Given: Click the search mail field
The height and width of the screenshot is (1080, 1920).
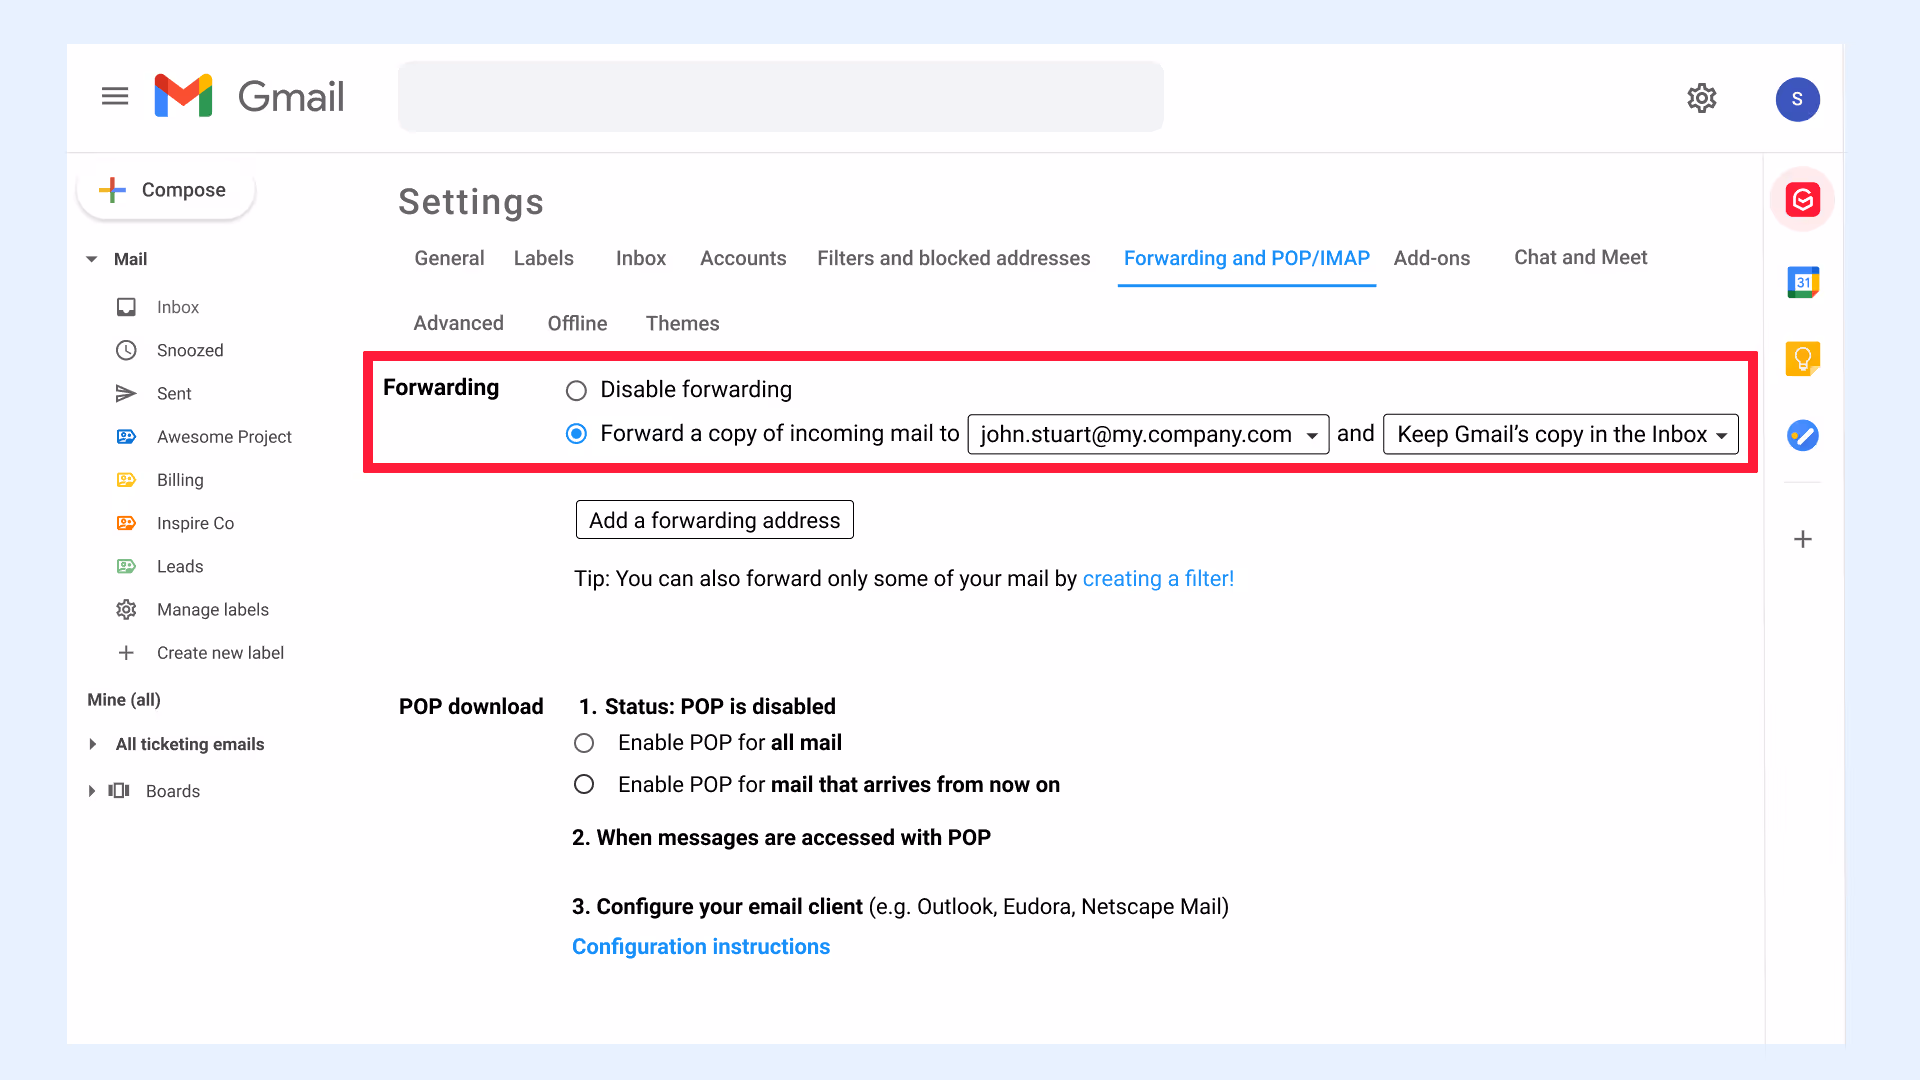Looking at the screenshot, I should 780,97.
